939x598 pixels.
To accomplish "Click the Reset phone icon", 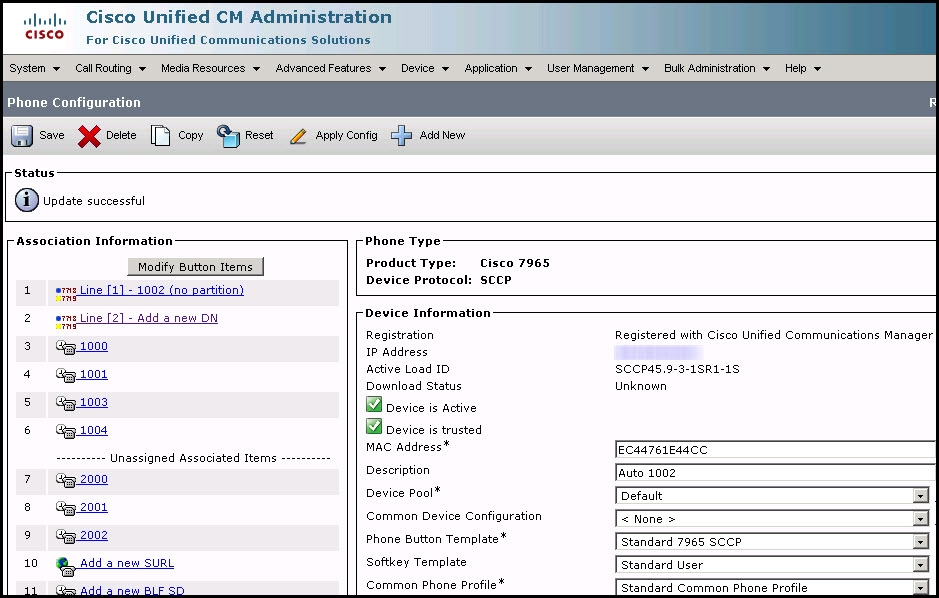I will tap(228, 136).
